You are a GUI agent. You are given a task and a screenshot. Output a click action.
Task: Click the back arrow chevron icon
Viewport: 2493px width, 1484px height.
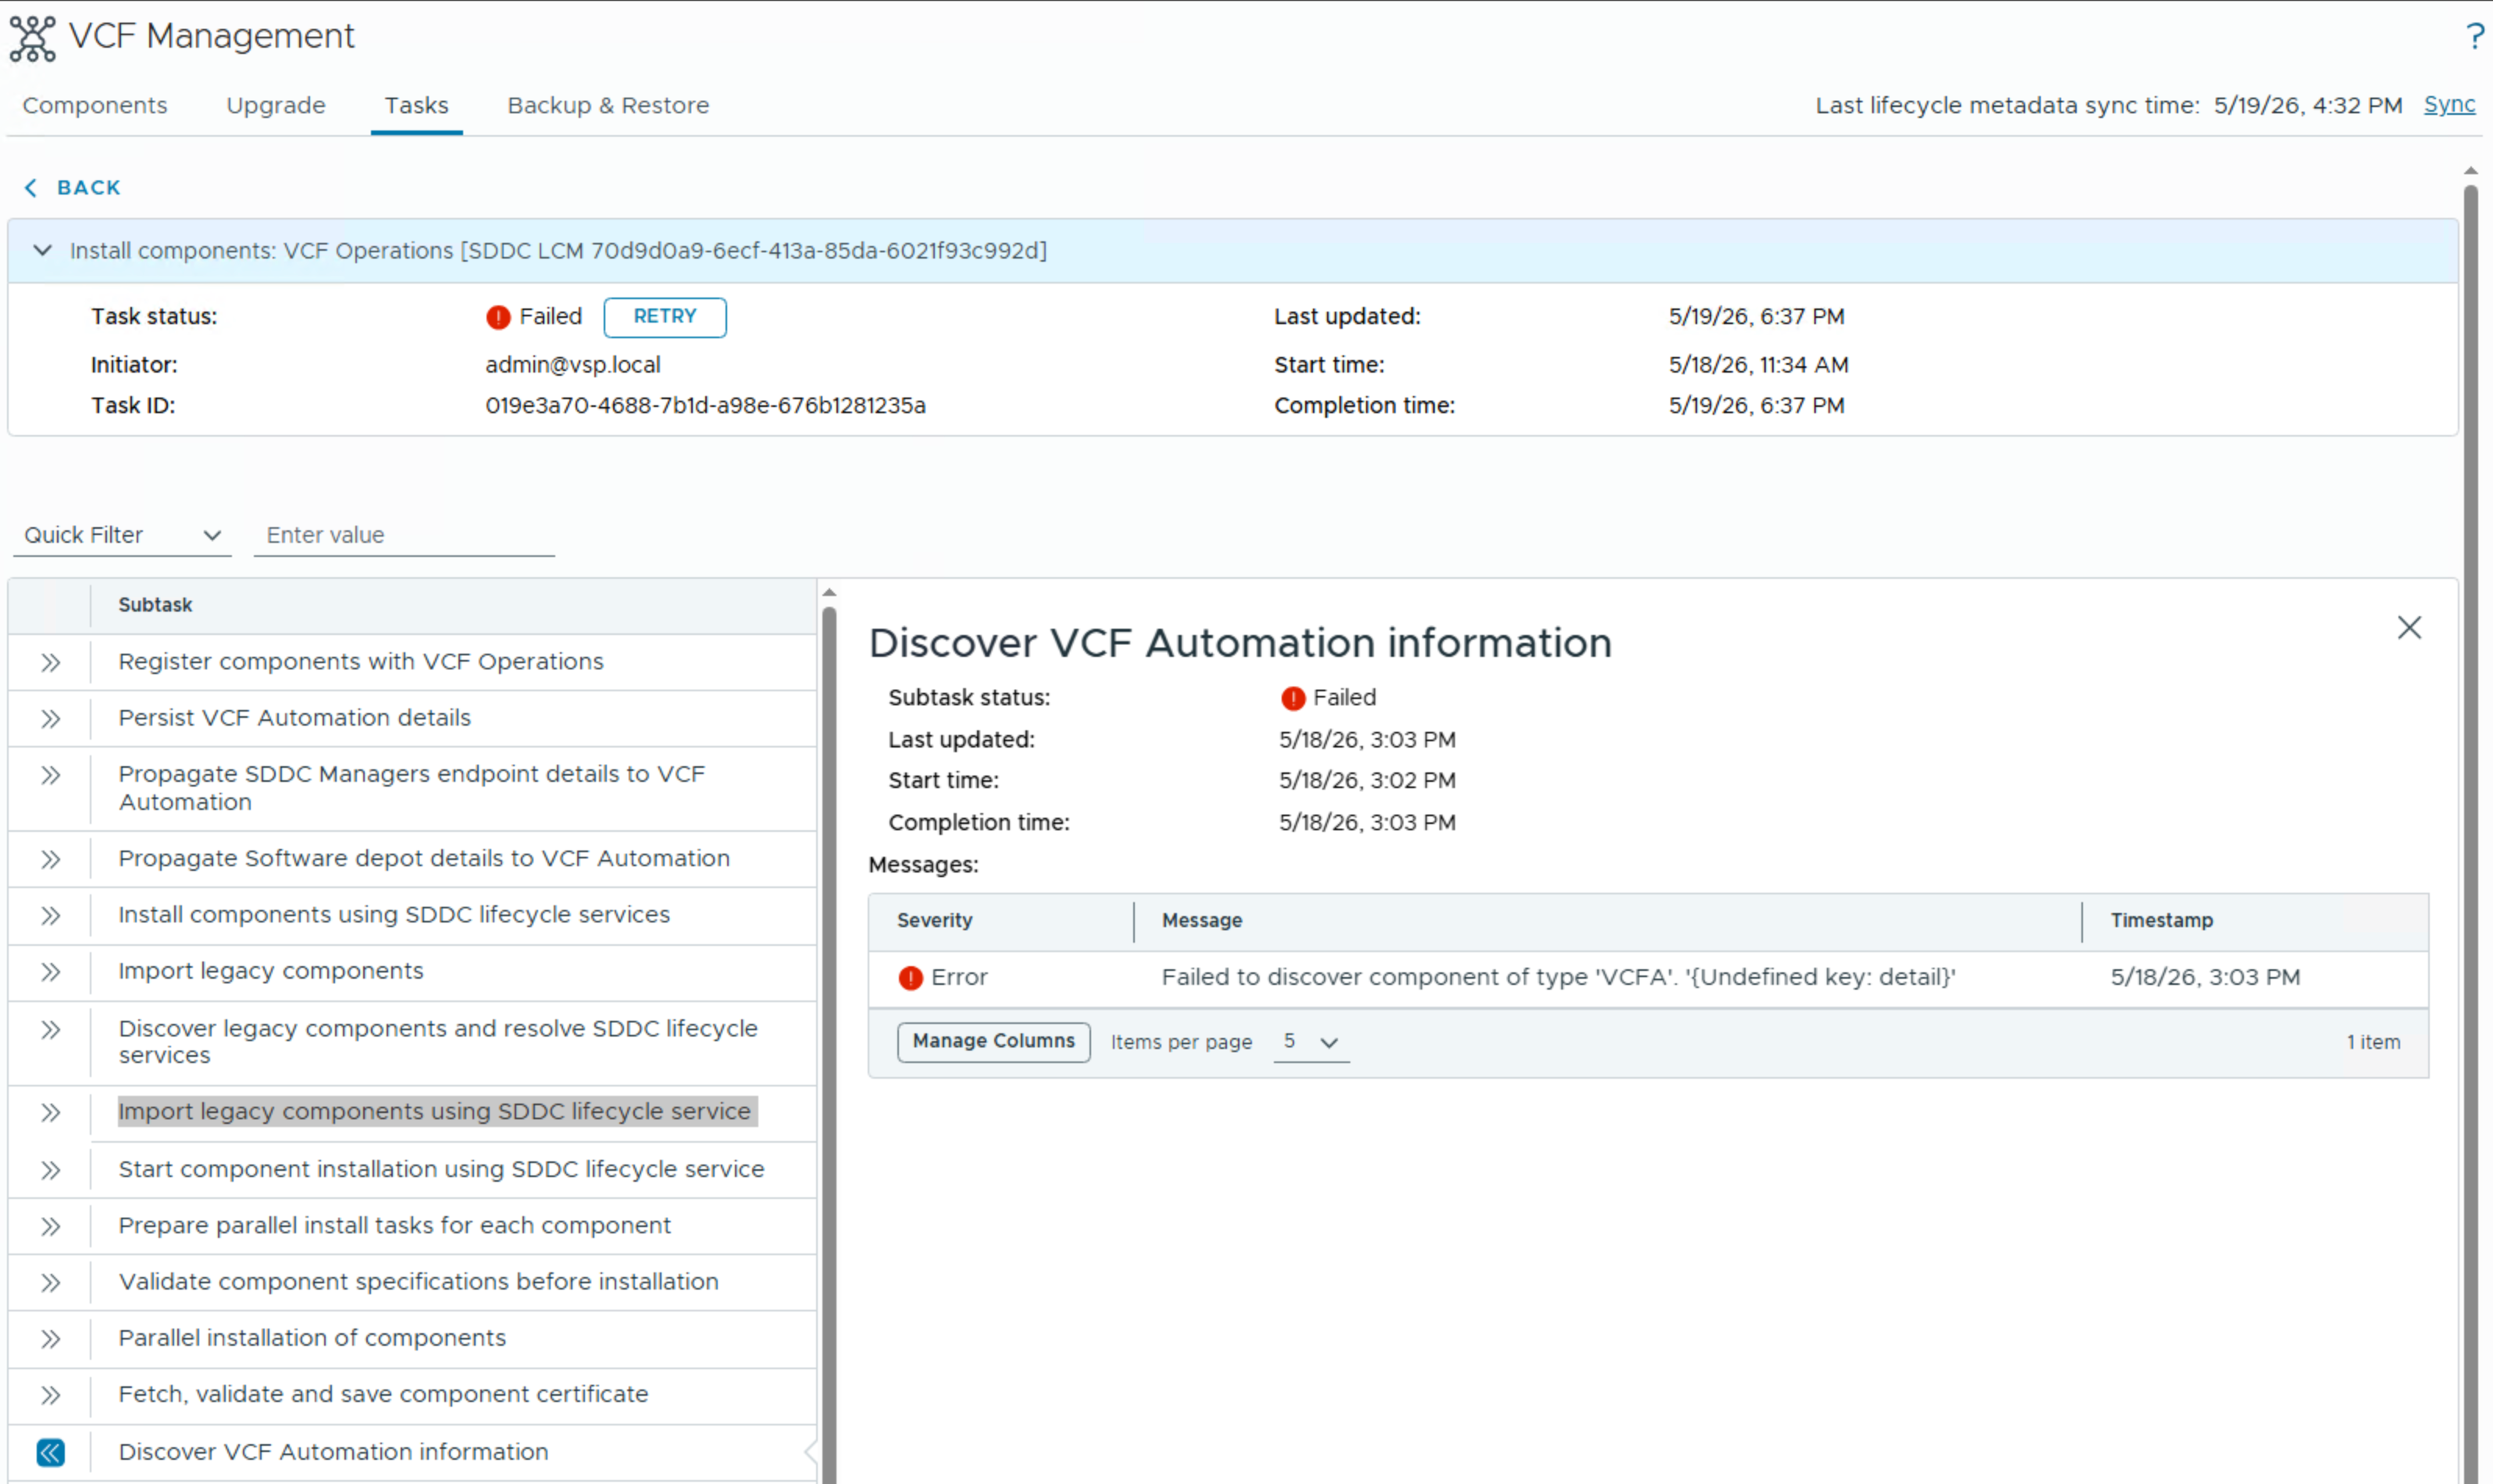tap(31, 188)
